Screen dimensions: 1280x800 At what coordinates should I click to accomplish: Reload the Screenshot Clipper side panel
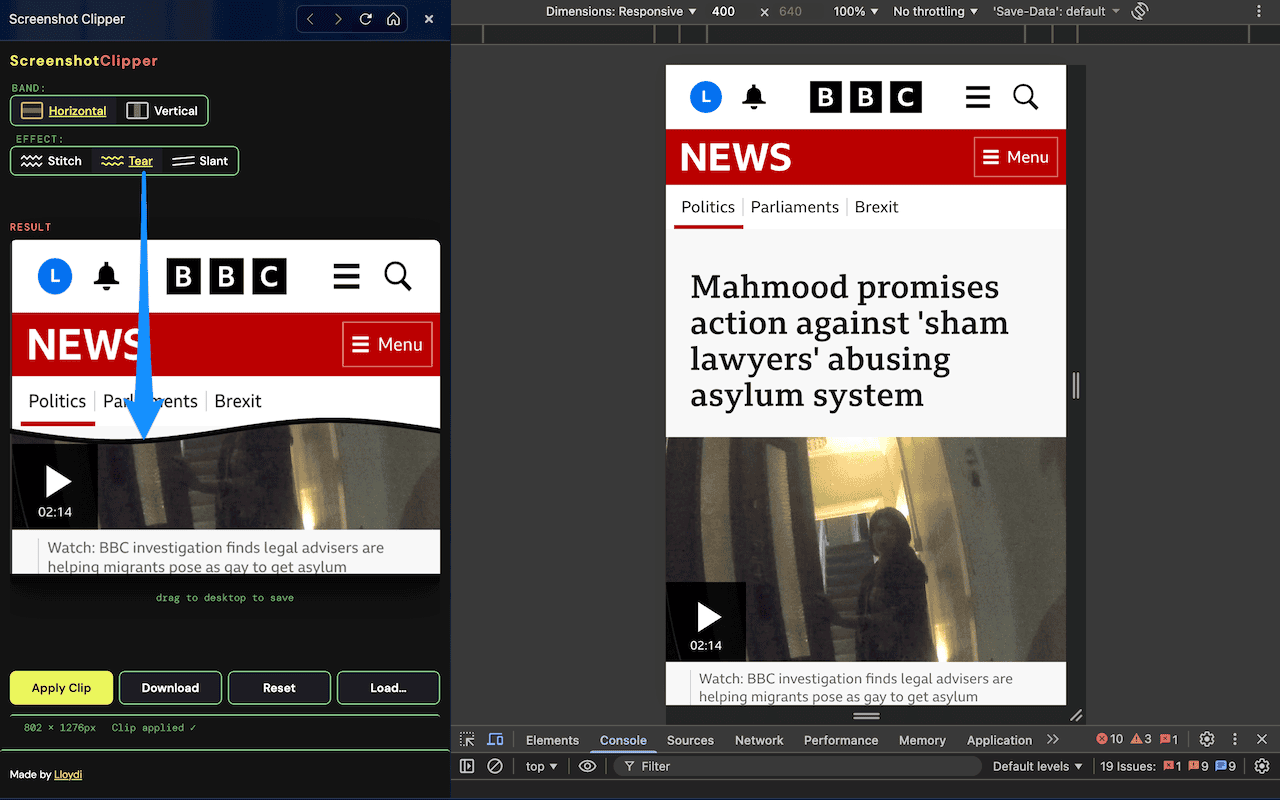point(366,19)
